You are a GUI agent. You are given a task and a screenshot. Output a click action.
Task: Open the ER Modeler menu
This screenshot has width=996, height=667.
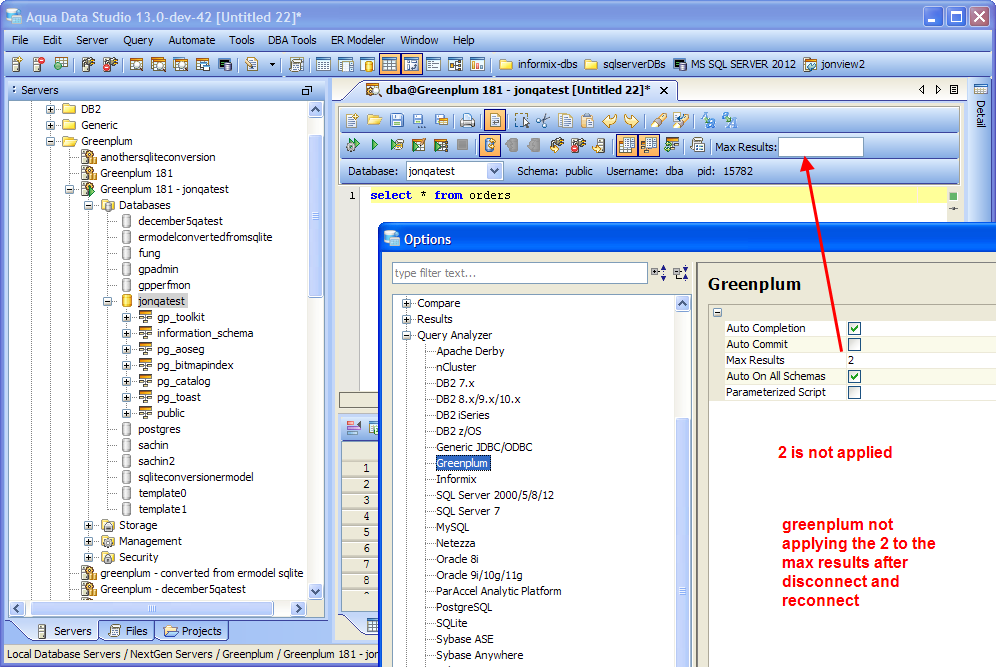(x=358, y=40)
